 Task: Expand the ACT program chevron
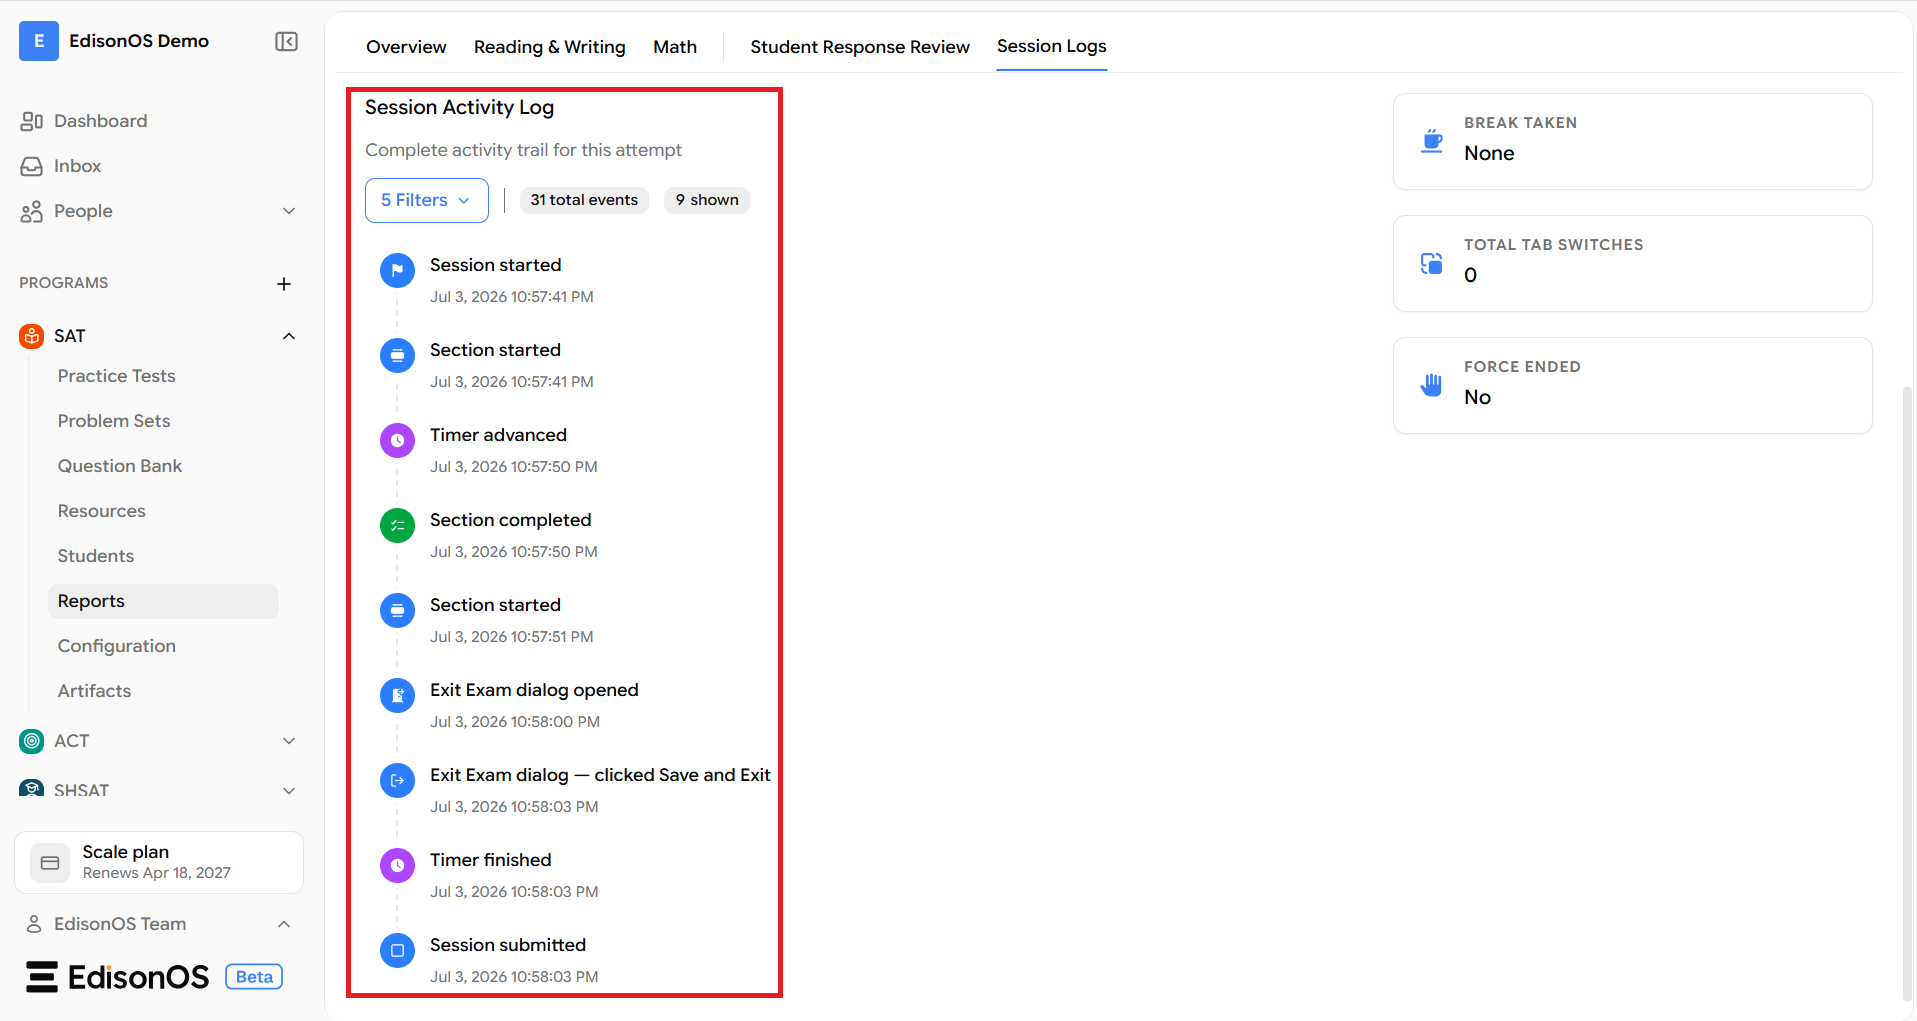point(289,741)
